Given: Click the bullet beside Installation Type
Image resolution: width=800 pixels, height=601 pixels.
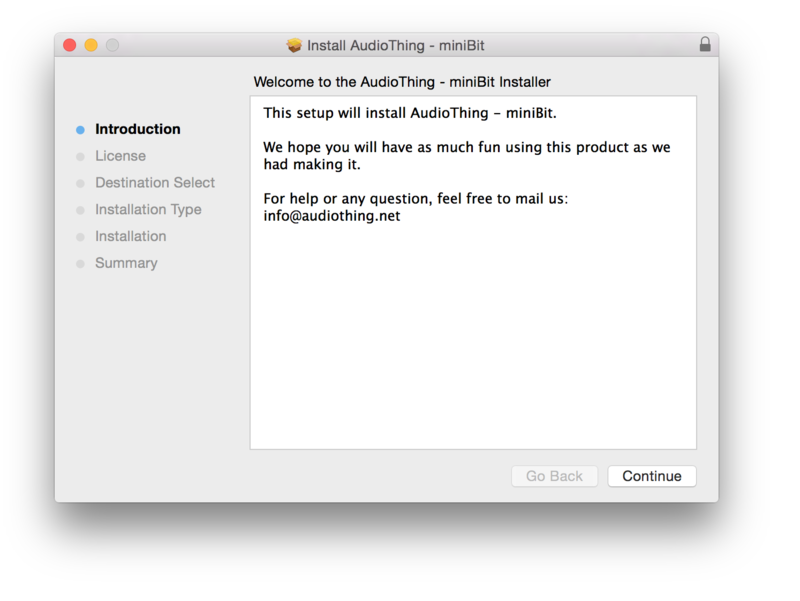Looking at the screenshot, I should (x=80, y=211).
